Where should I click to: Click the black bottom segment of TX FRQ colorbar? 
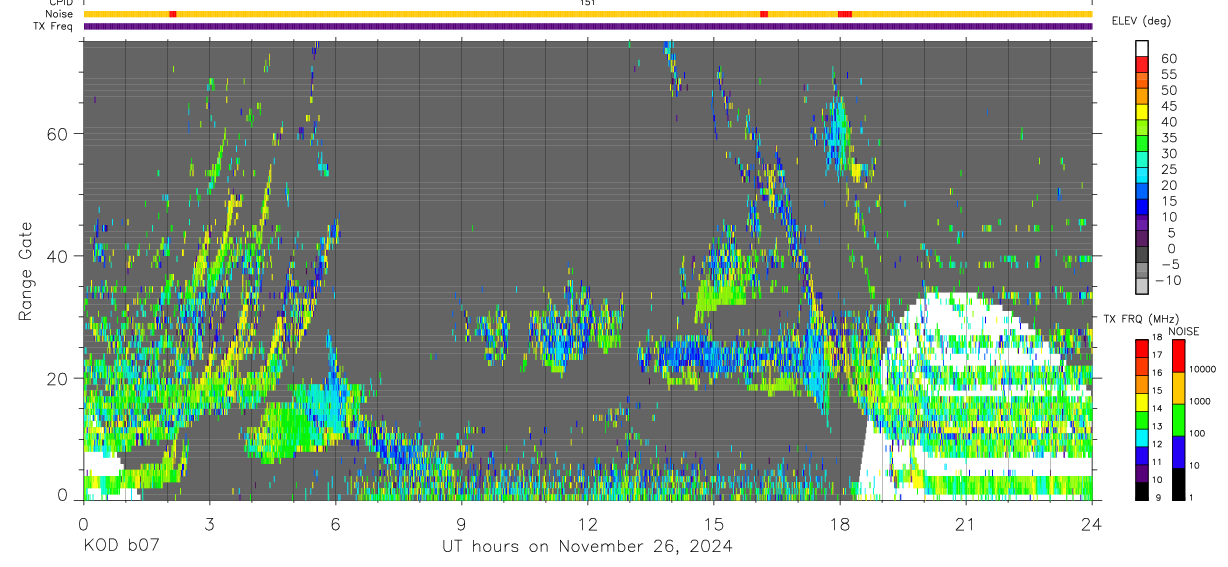tap(1142, 491)
